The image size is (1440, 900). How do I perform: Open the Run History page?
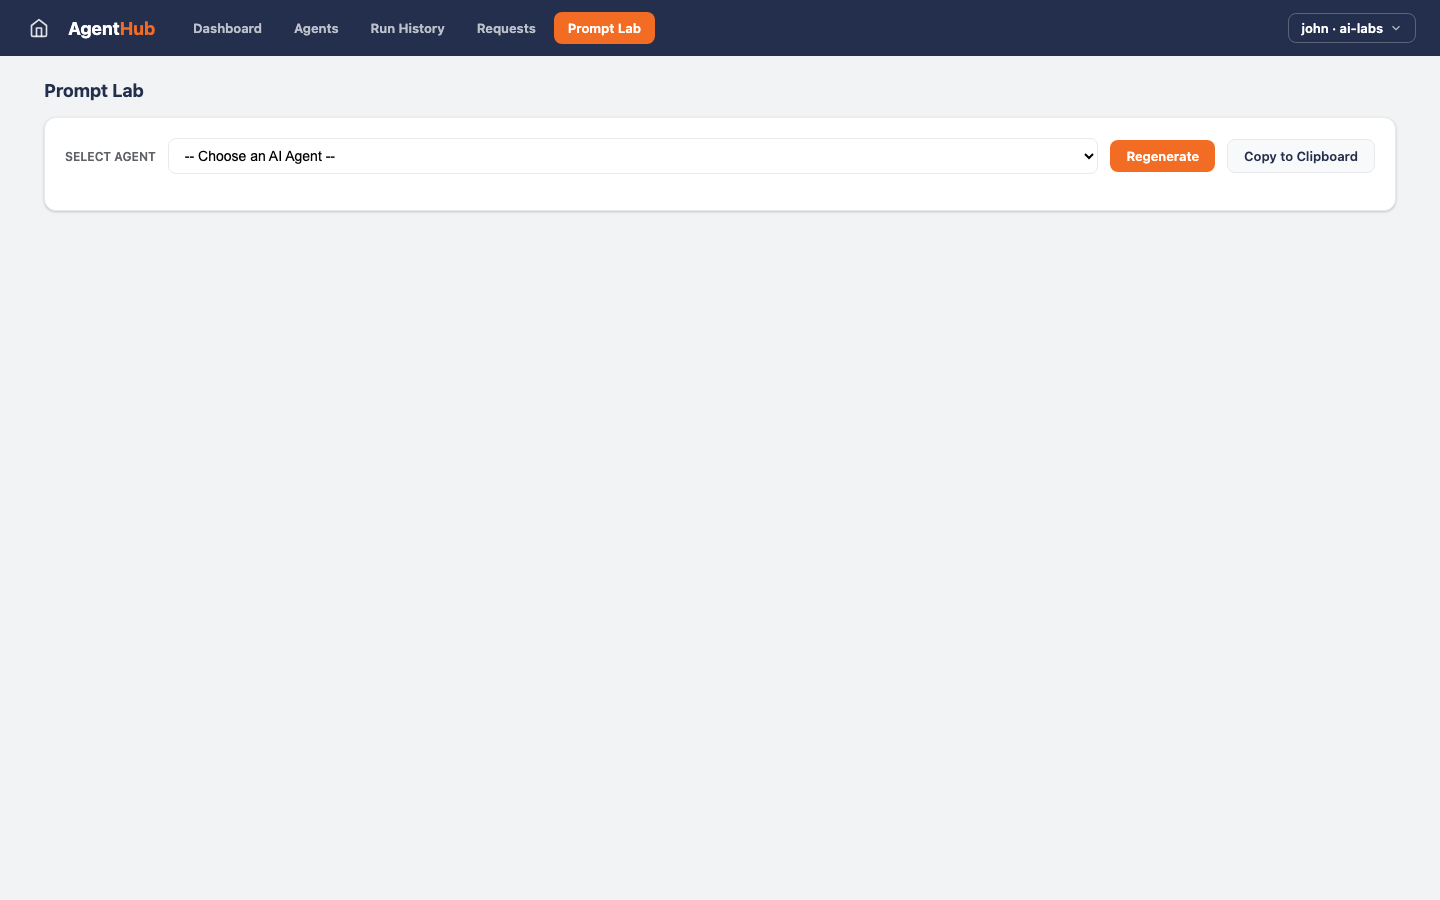(x=407, y=28)
